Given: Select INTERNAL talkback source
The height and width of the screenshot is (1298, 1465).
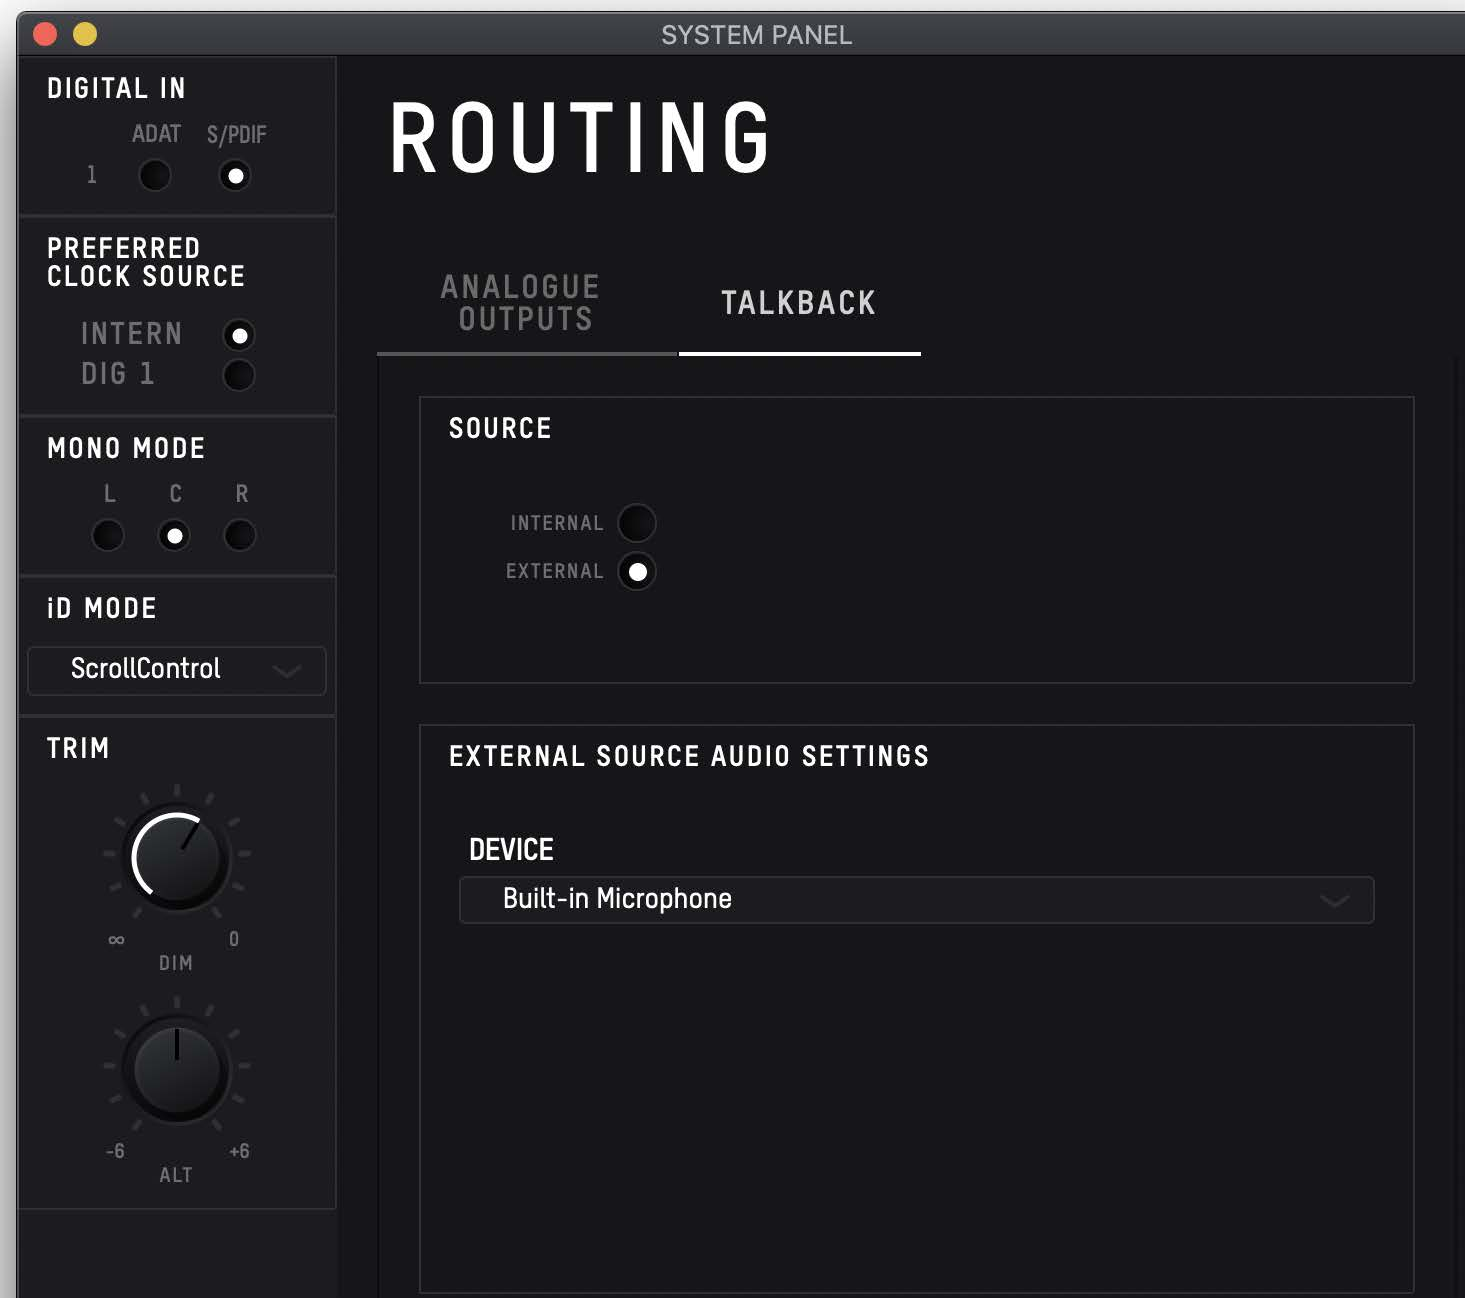Looking at the screenshot, I should (x=637, y=523).
